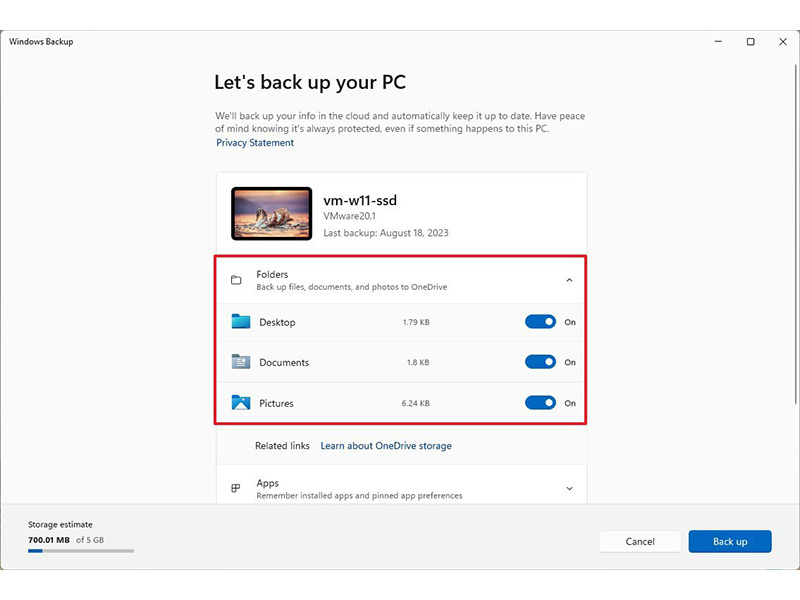
Task: Click the Apps section icon
Action: 236,488
